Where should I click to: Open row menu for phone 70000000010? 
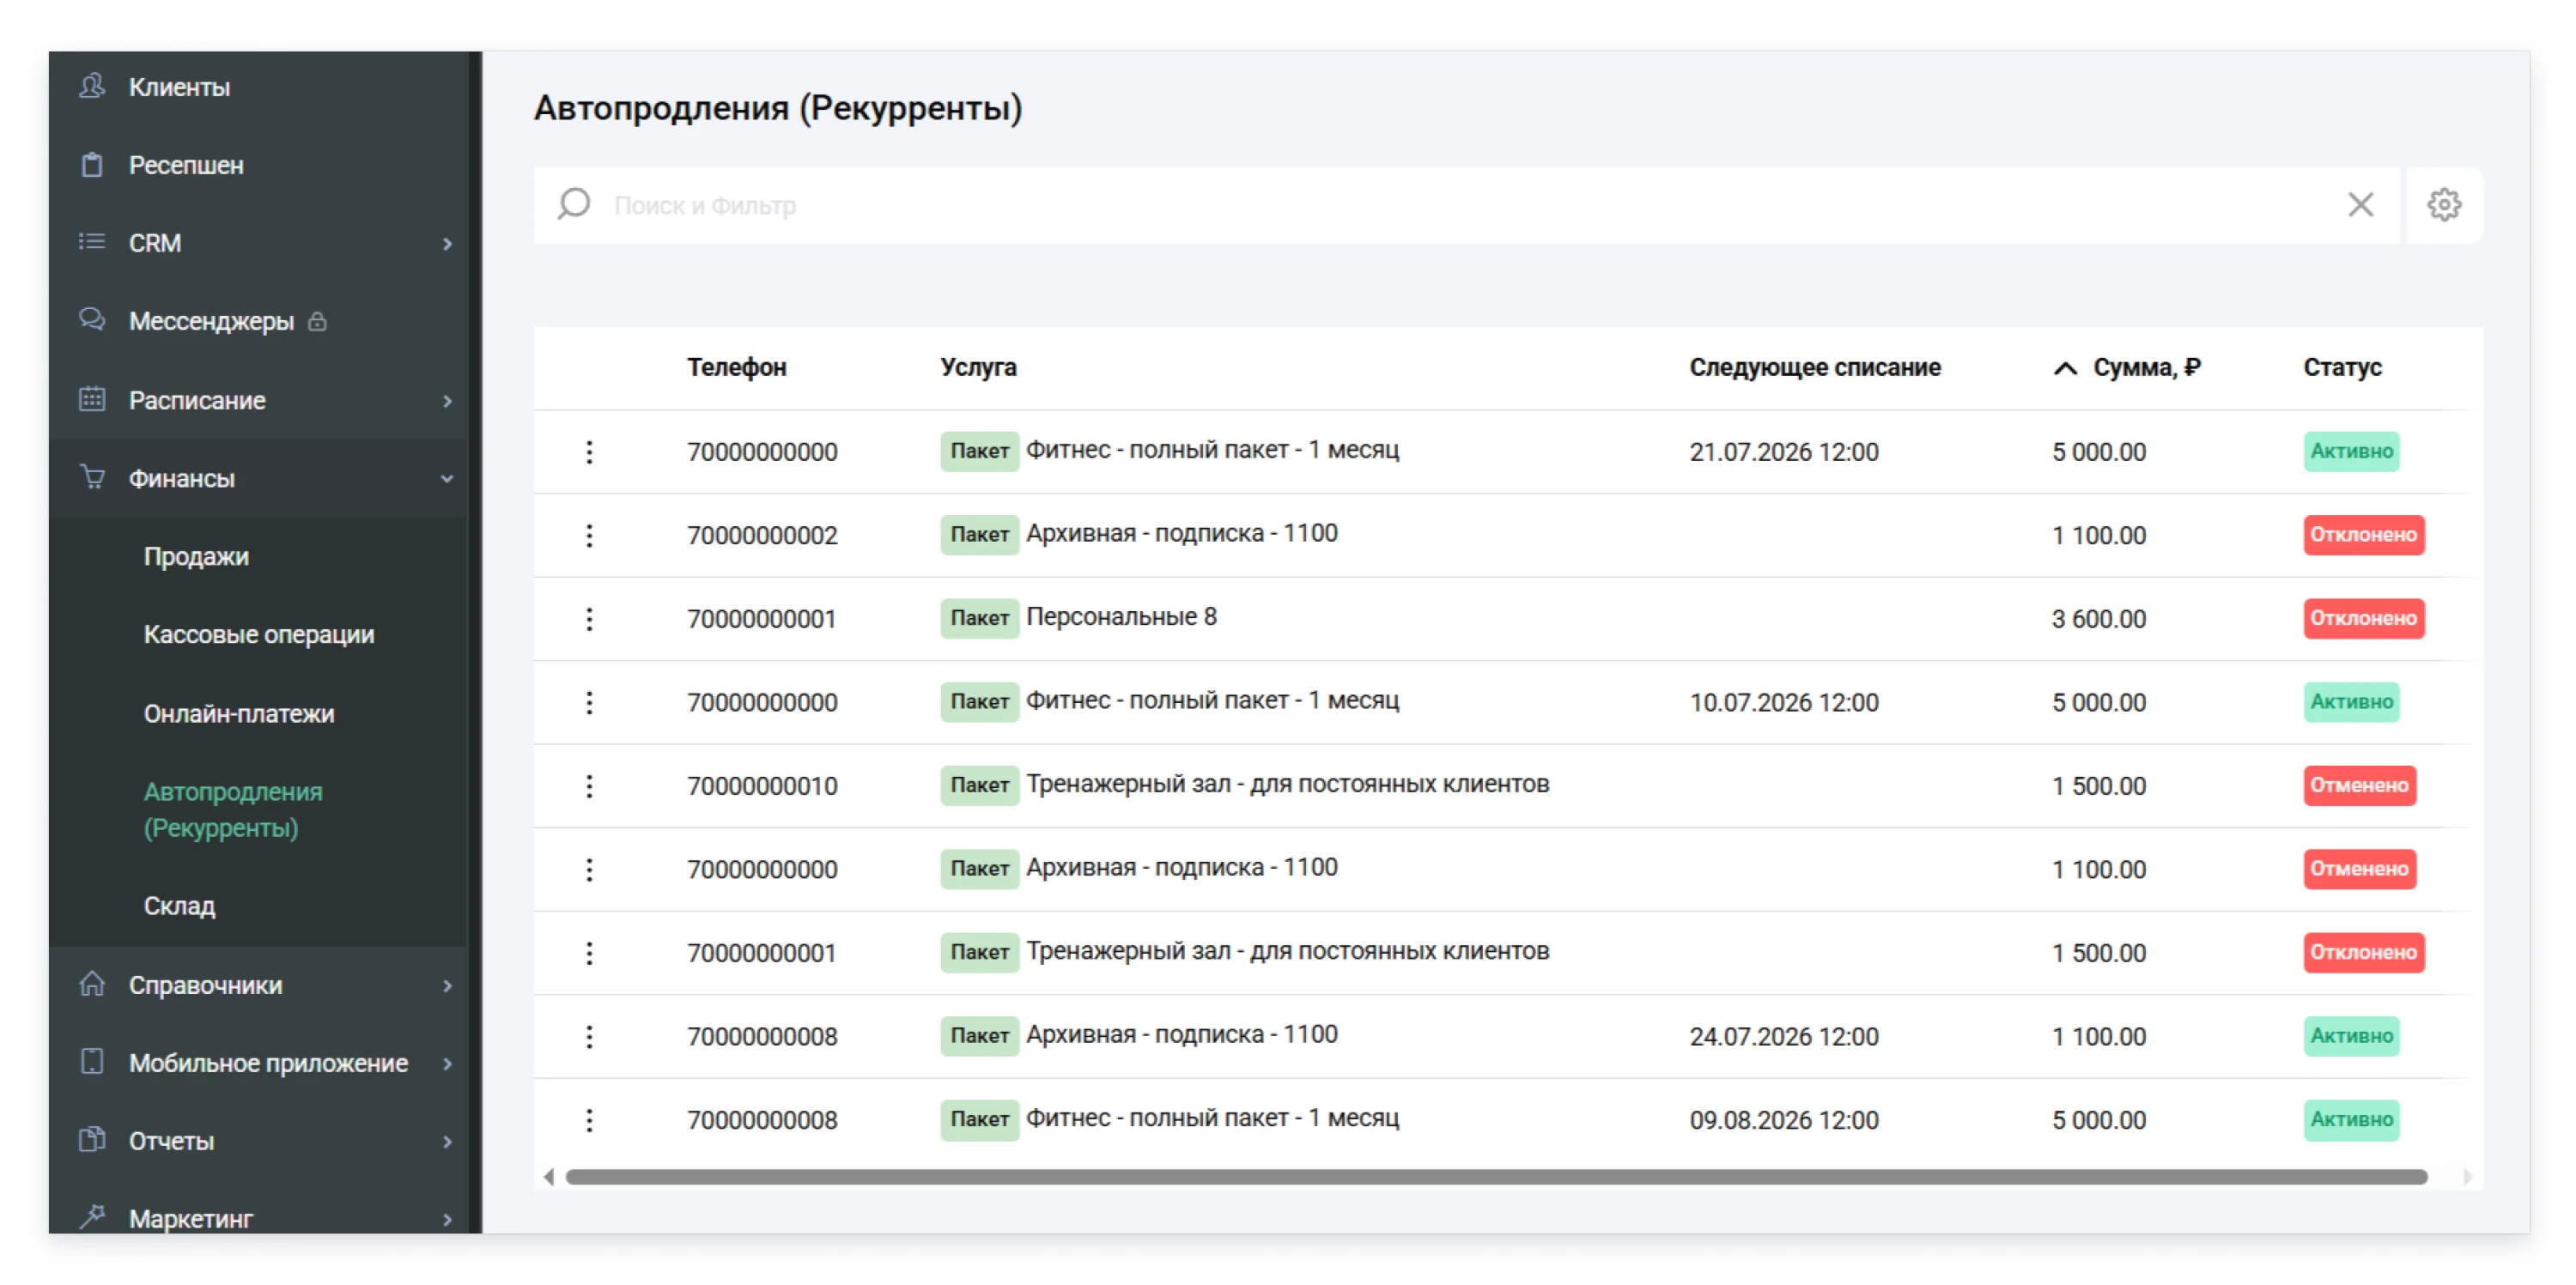pyautogui.click(x=589, y=786)
